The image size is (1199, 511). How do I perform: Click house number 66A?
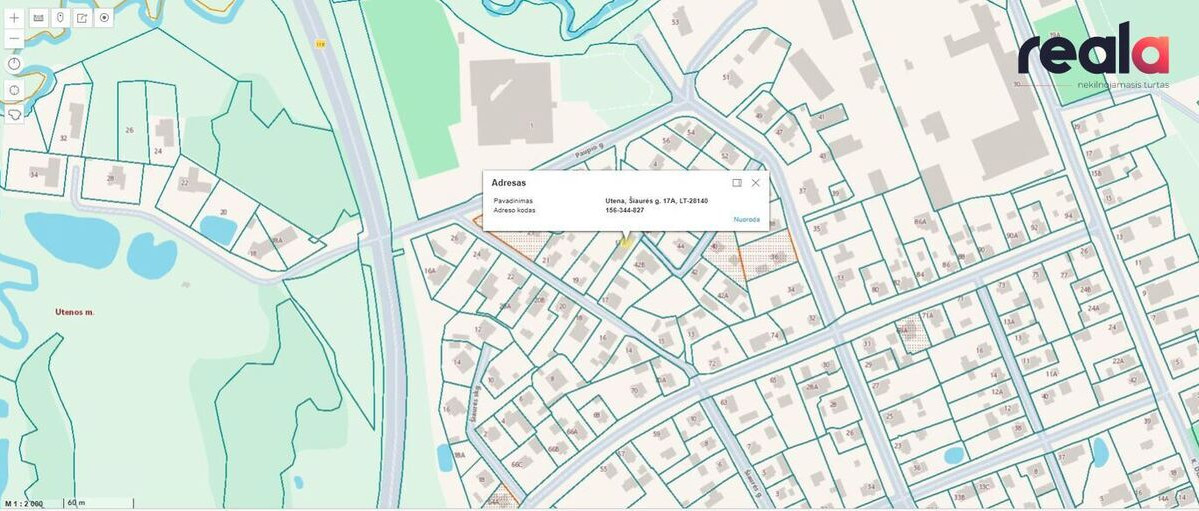(572, 431)
